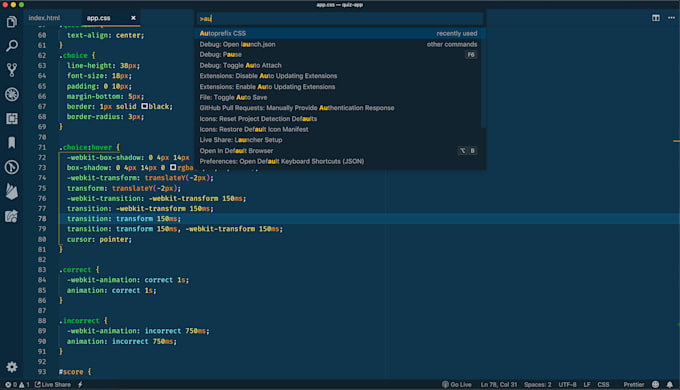The height and width of the screenshot is (390, 680).
Task: Select Debug: Open launch.json command
Action: coord(340,44)
